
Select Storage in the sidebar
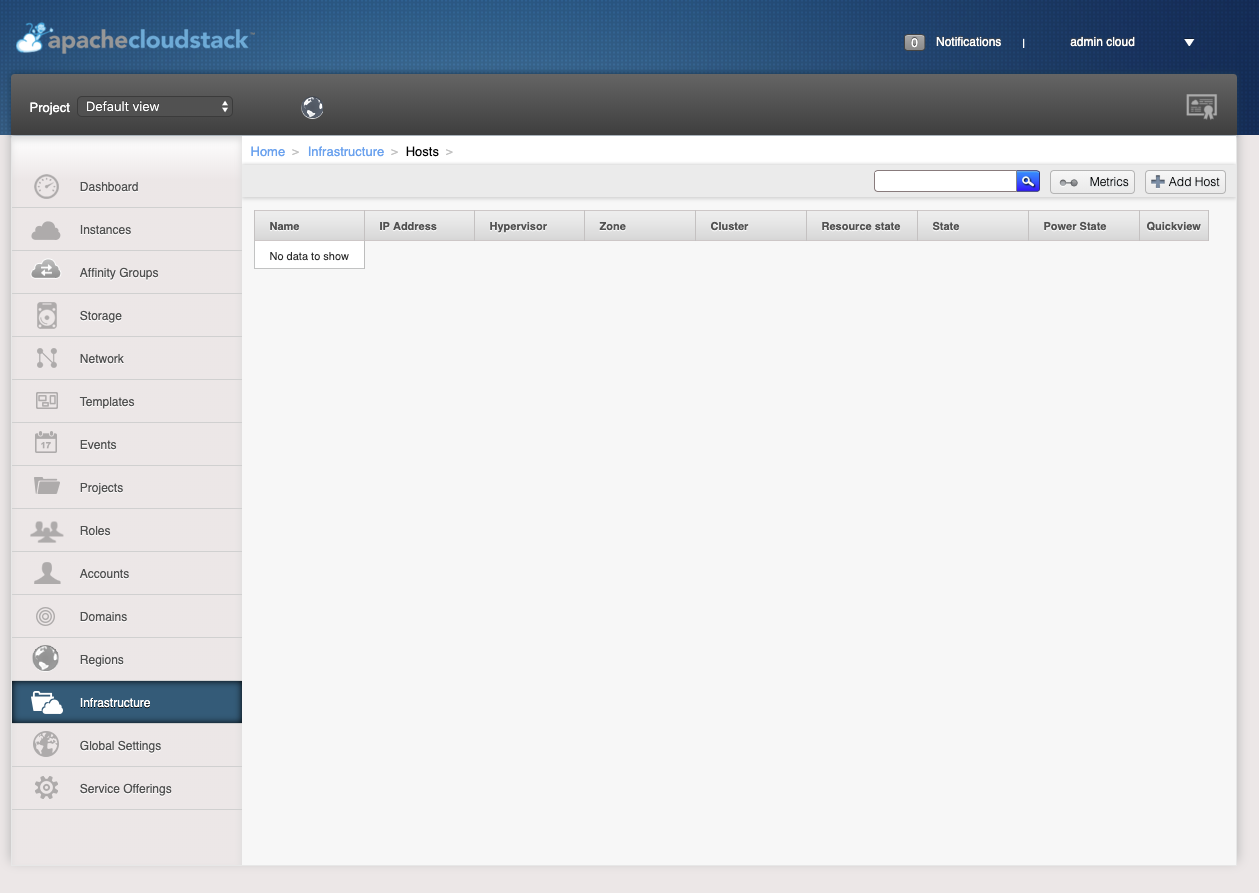tap(127, 316)
